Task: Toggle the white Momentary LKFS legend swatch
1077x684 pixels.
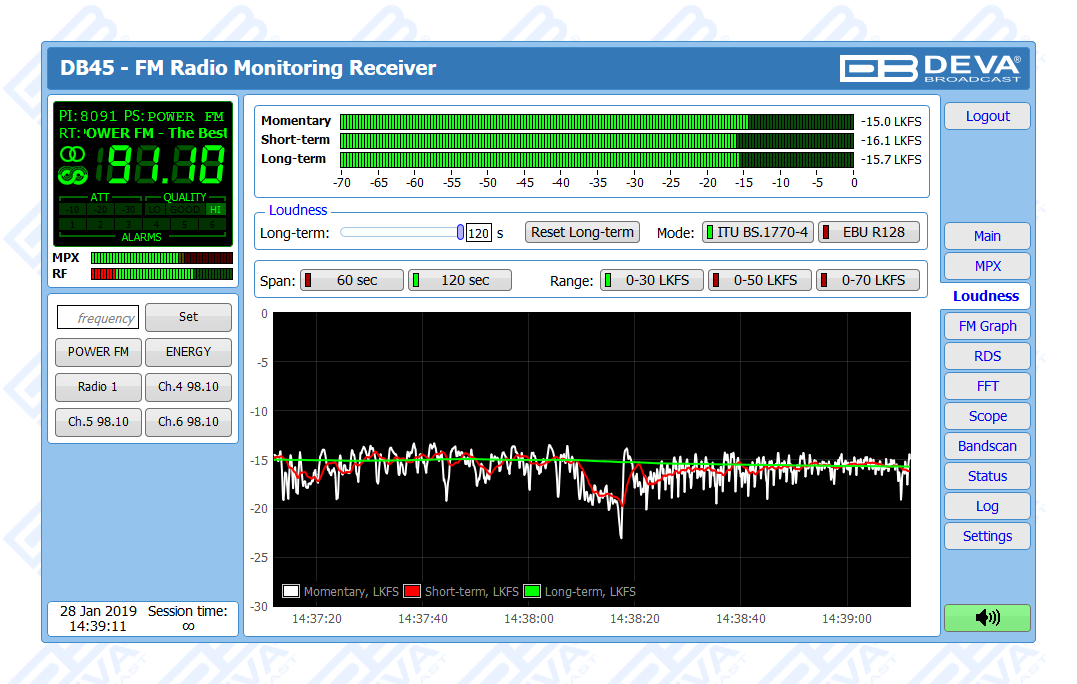Action: tap(292, 591)
